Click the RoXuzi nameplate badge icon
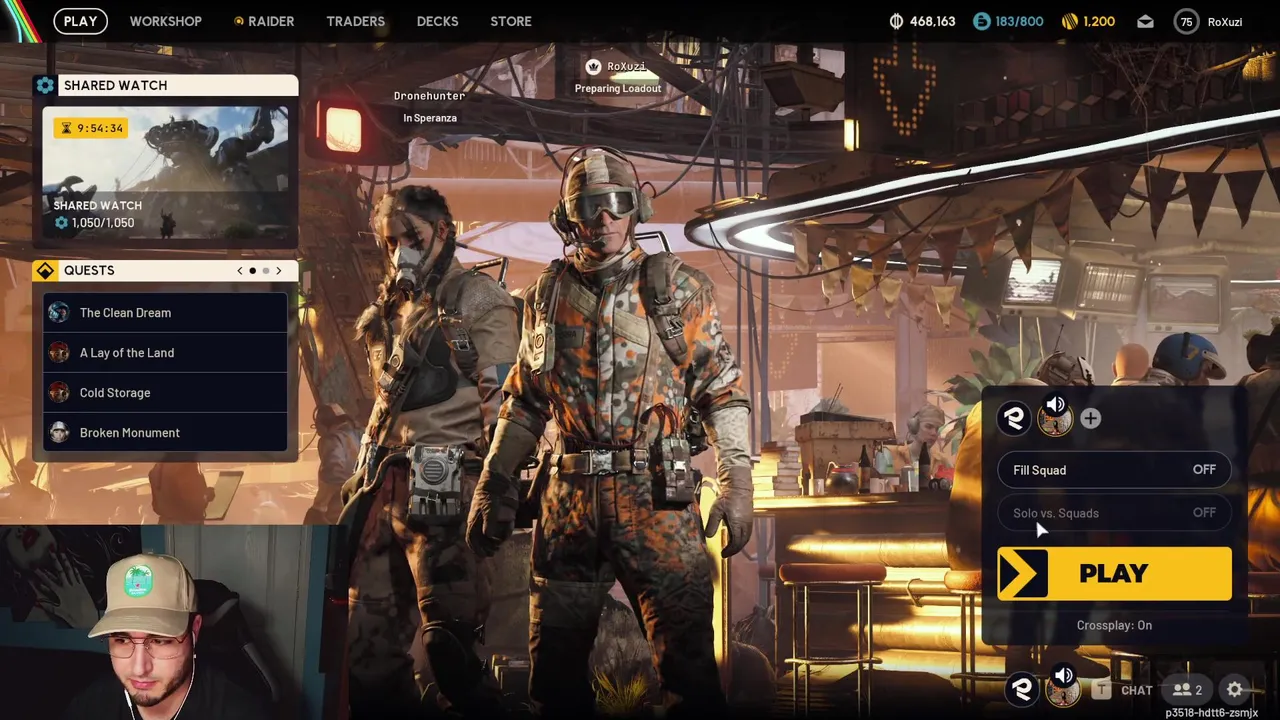The height and width of the screenshot is (720, 1280). click(x=593, y=67)
